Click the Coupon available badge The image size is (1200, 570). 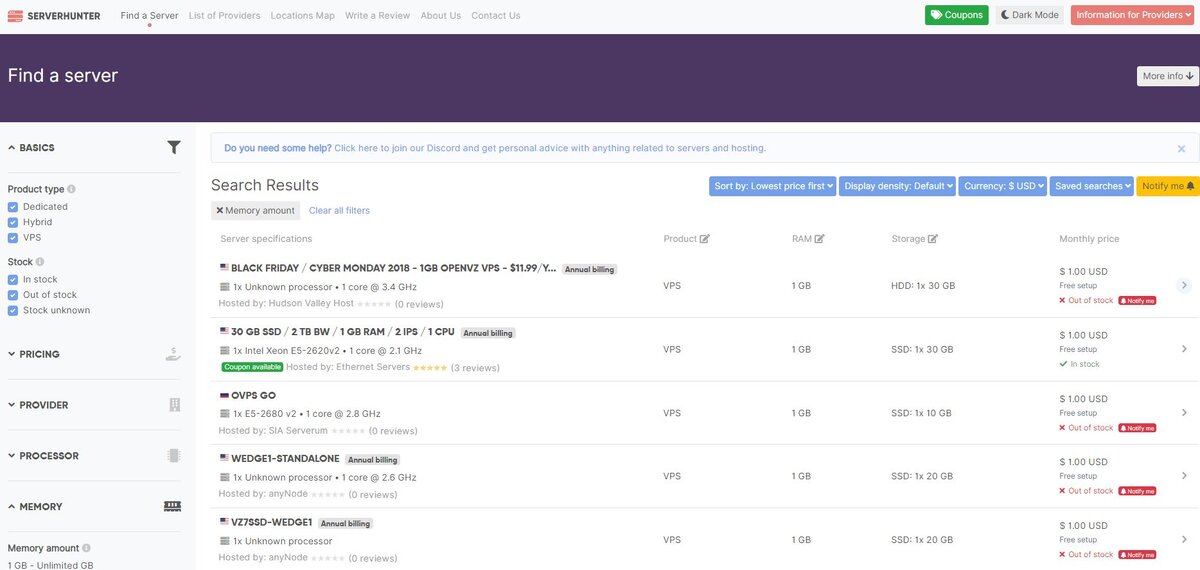tap(252, 367)
